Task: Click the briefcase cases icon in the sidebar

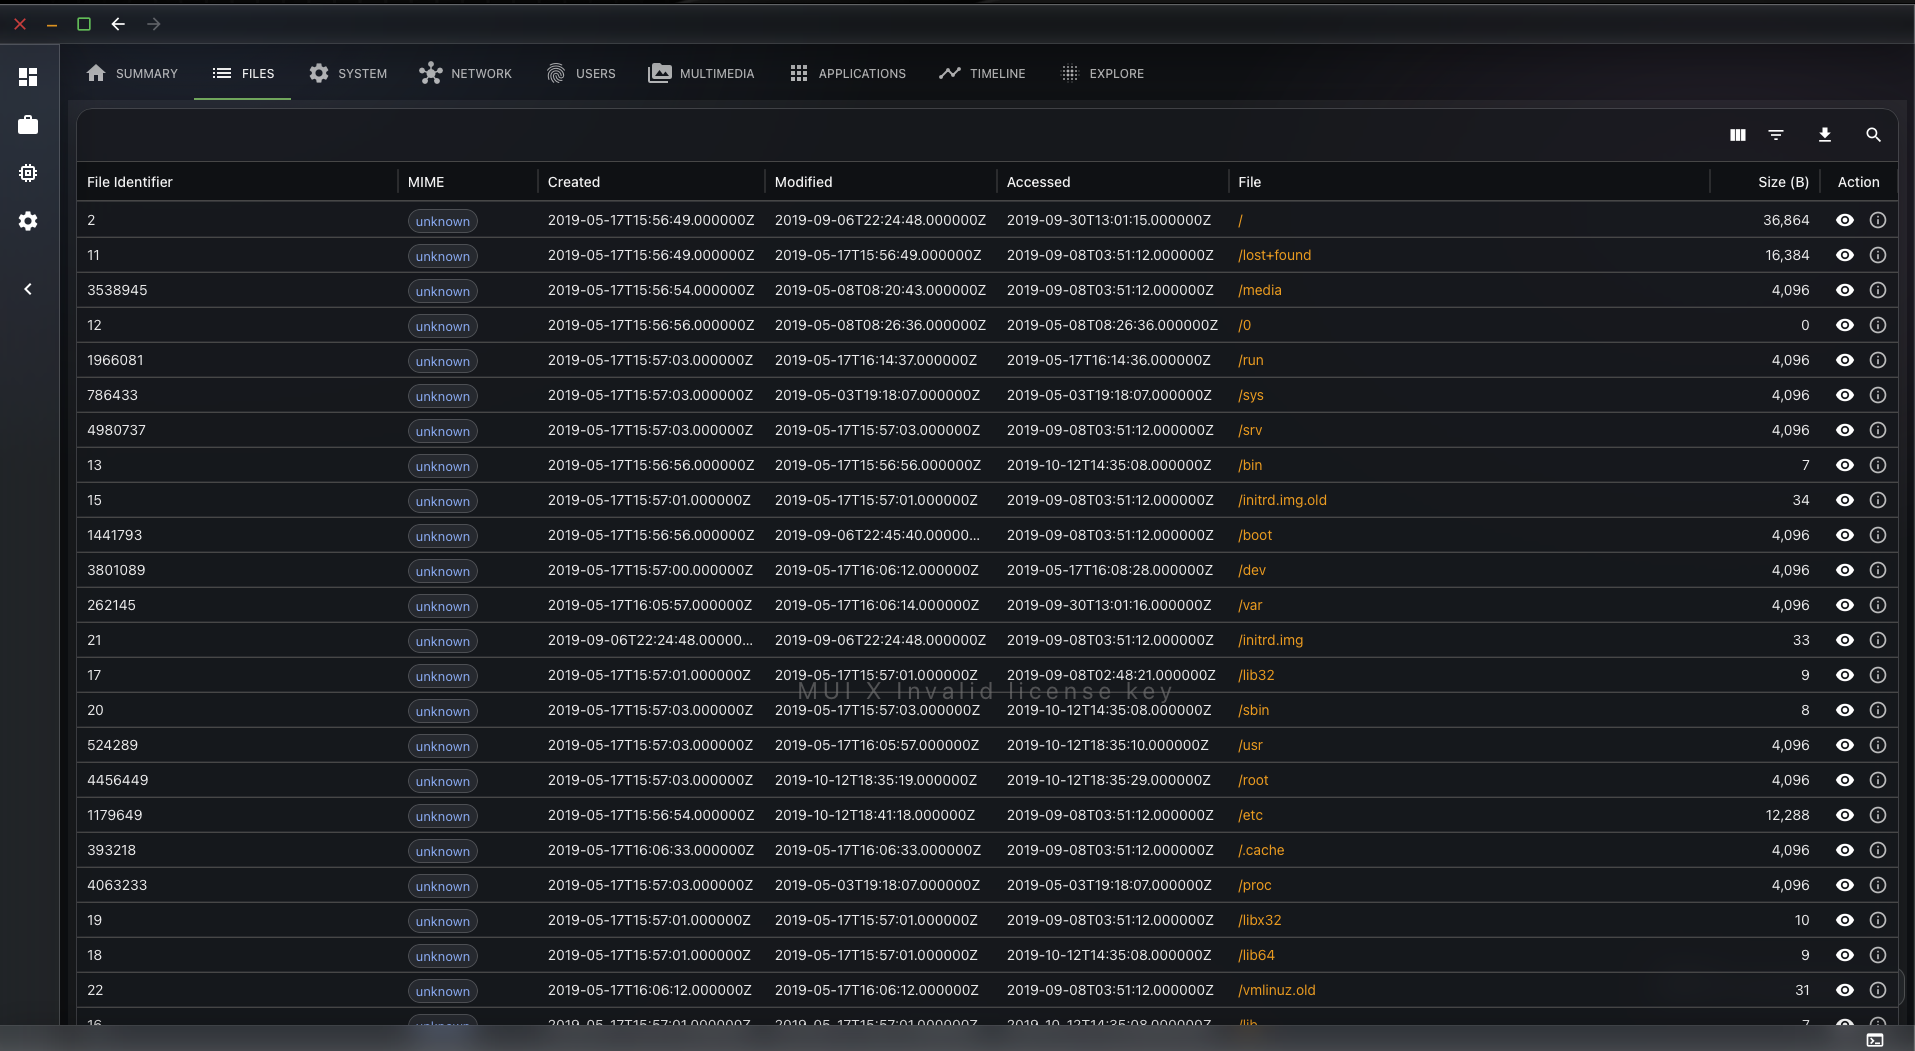Action: pyautogui.click(x=28, y=125)
